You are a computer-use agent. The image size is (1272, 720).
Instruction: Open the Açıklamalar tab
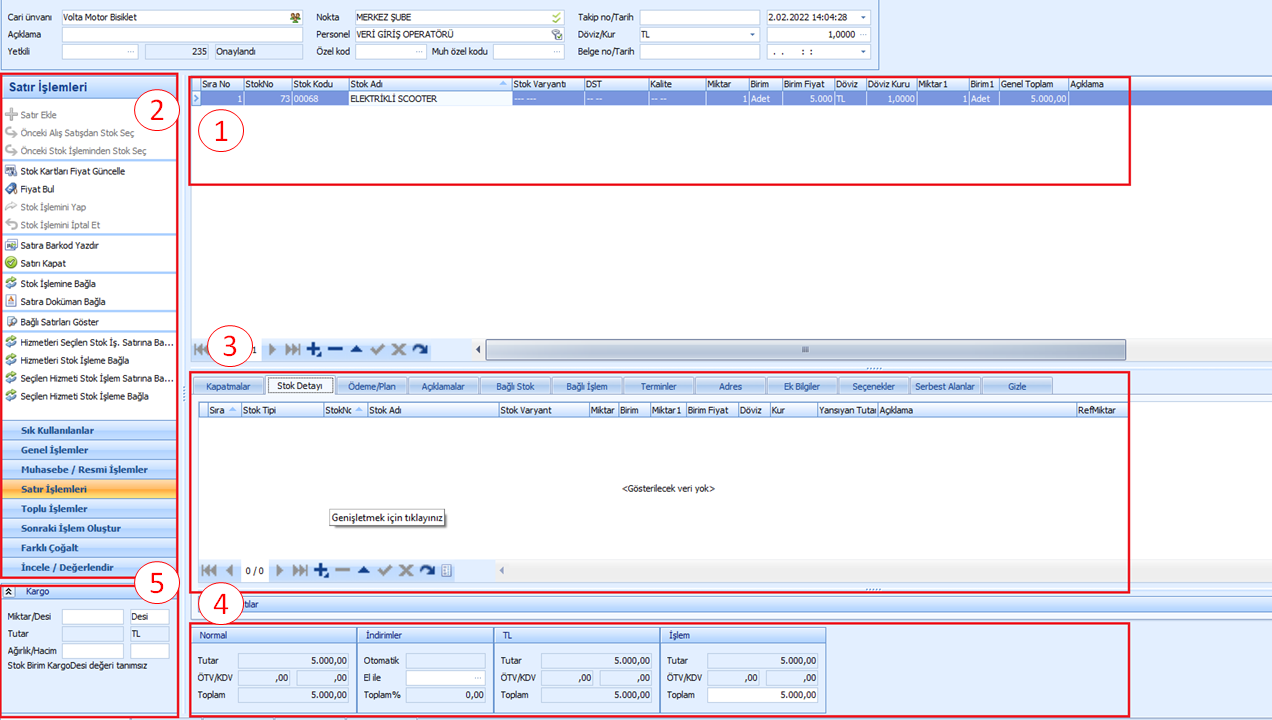tap(443, 386)
